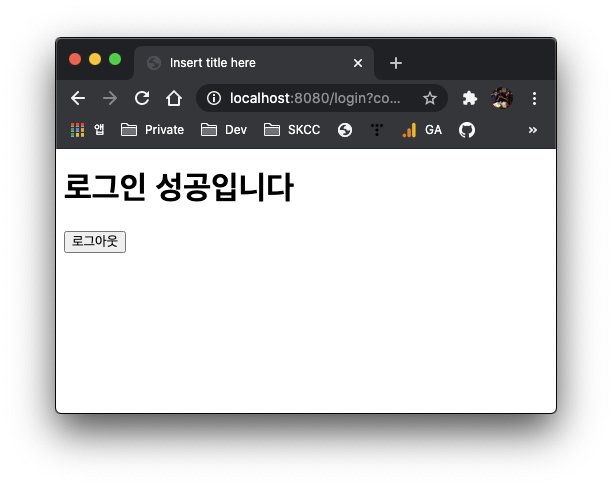Image resolution: width=612 pixels, height=487 pixels.
Task: Open a new tab with plus button
Action: click(x=396, y=63)
